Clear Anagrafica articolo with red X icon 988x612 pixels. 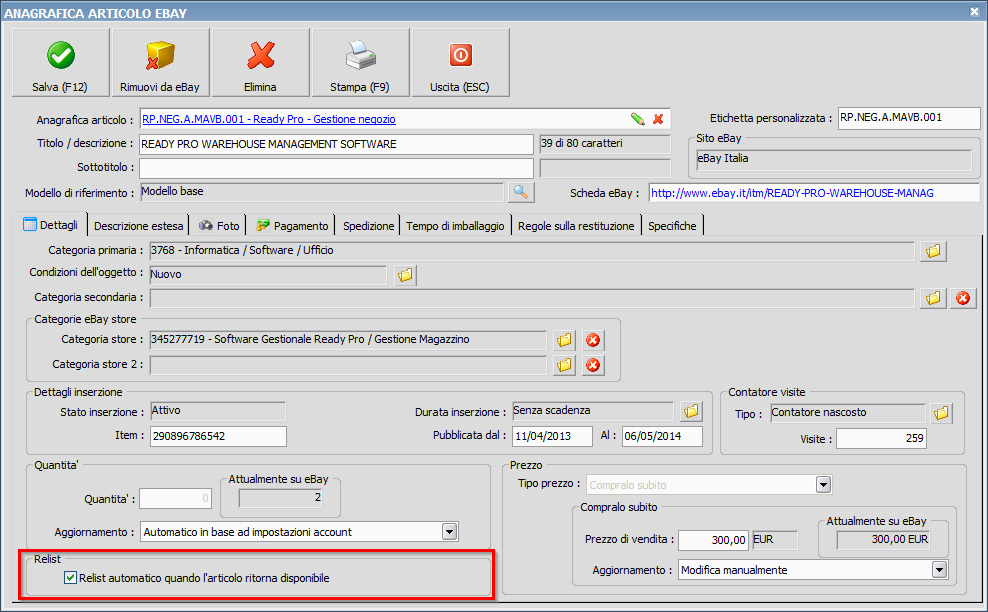pyautogui.click(x=658, y=118)
